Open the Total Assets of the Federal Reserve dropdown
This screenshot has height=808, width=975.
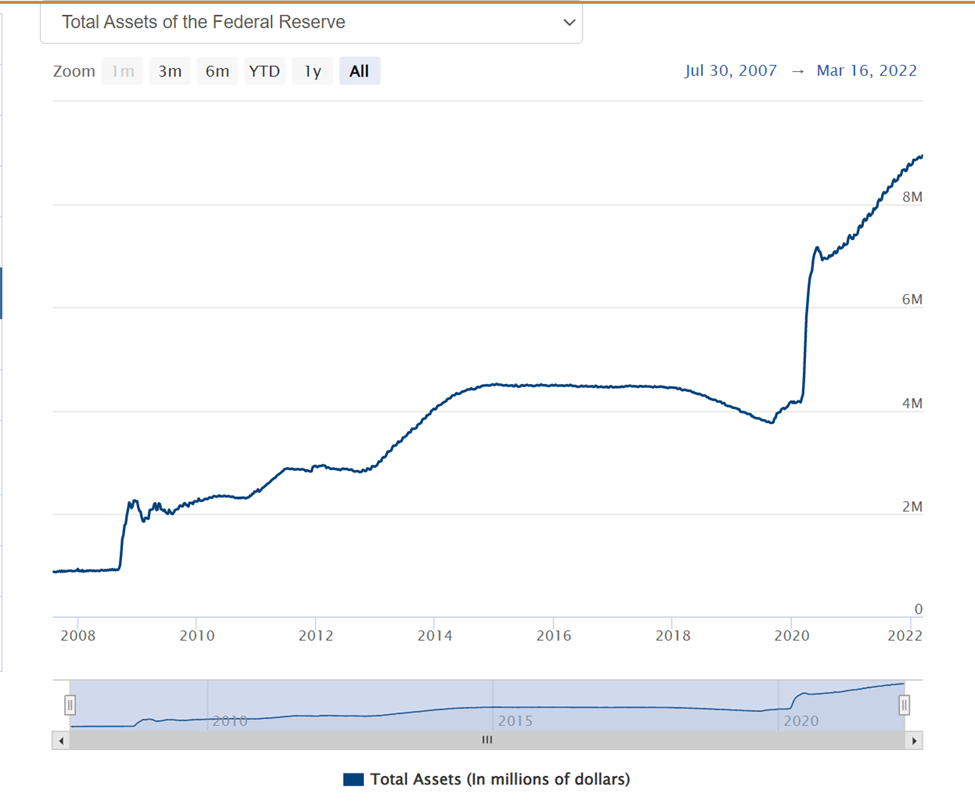click(x=310, y=22)
